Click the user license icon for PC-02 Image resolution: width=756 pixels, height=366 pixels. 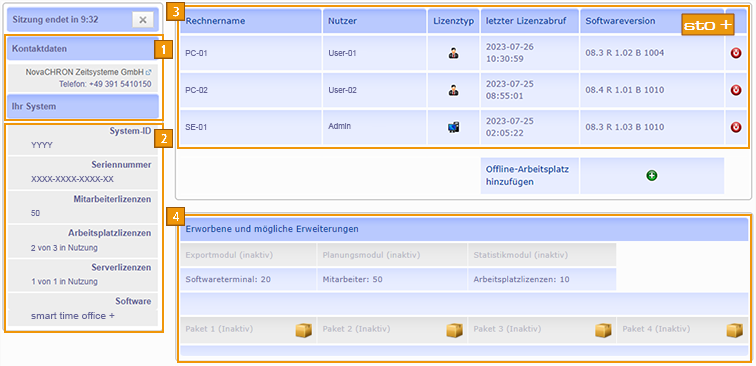(x=453, y=90)
